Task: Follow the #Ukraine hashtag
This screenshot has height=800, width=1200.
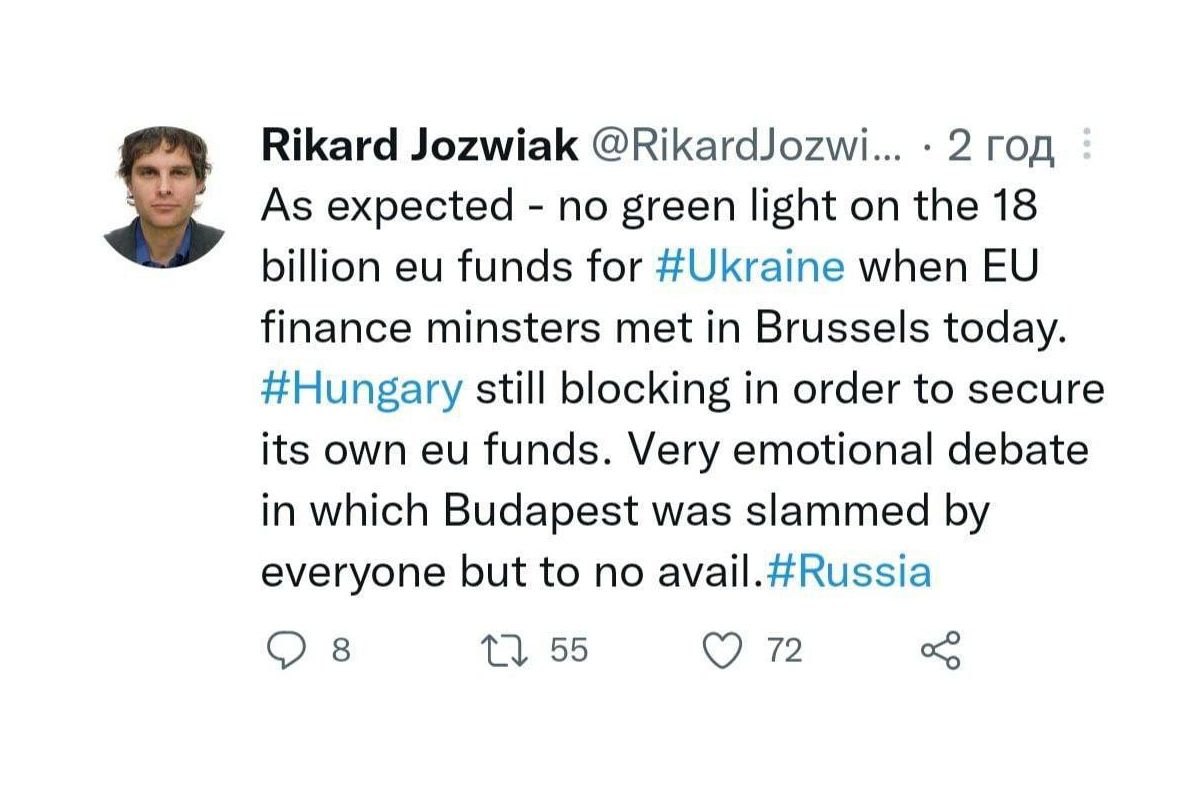Action: [751, 268]
